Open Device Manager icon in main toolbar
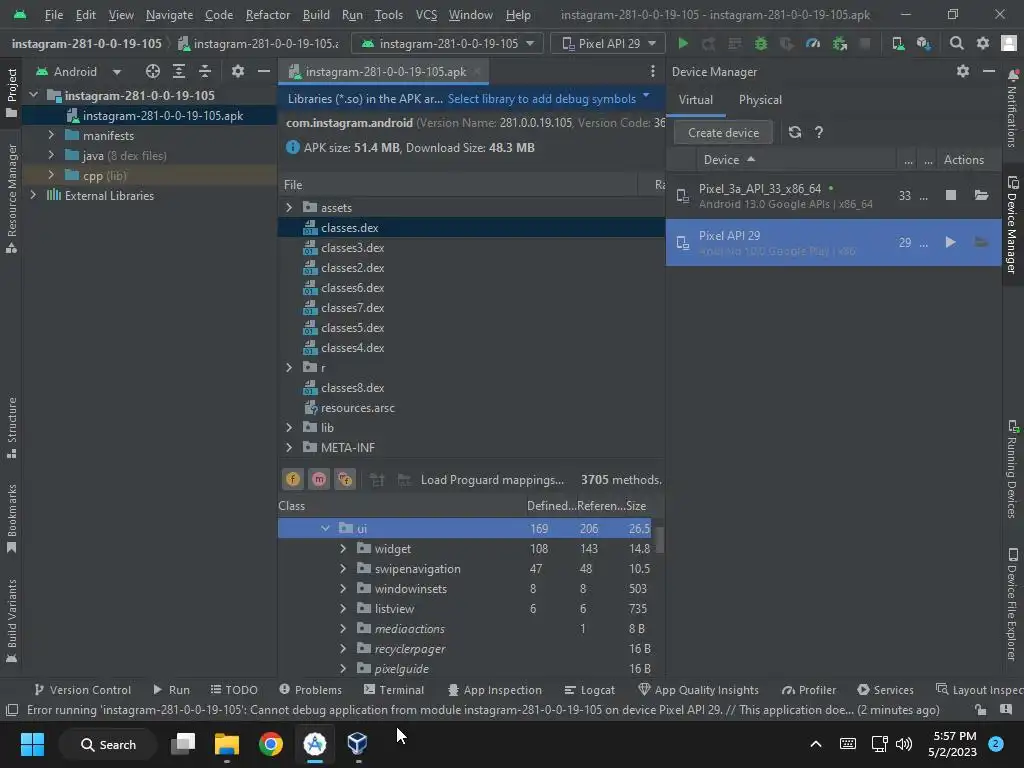1024x768 pixels. [x=899, y=44]
